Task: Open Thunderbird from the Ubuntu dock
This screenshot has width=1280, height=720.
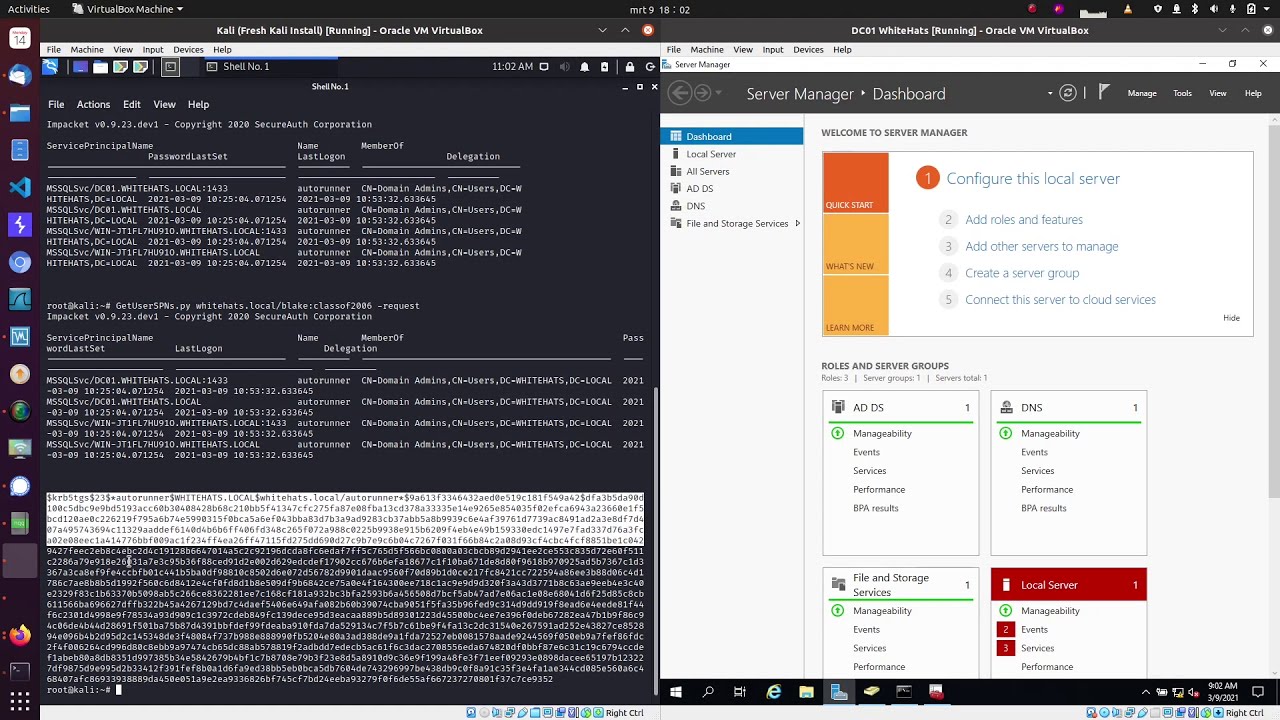Action: tap(20, 75)
